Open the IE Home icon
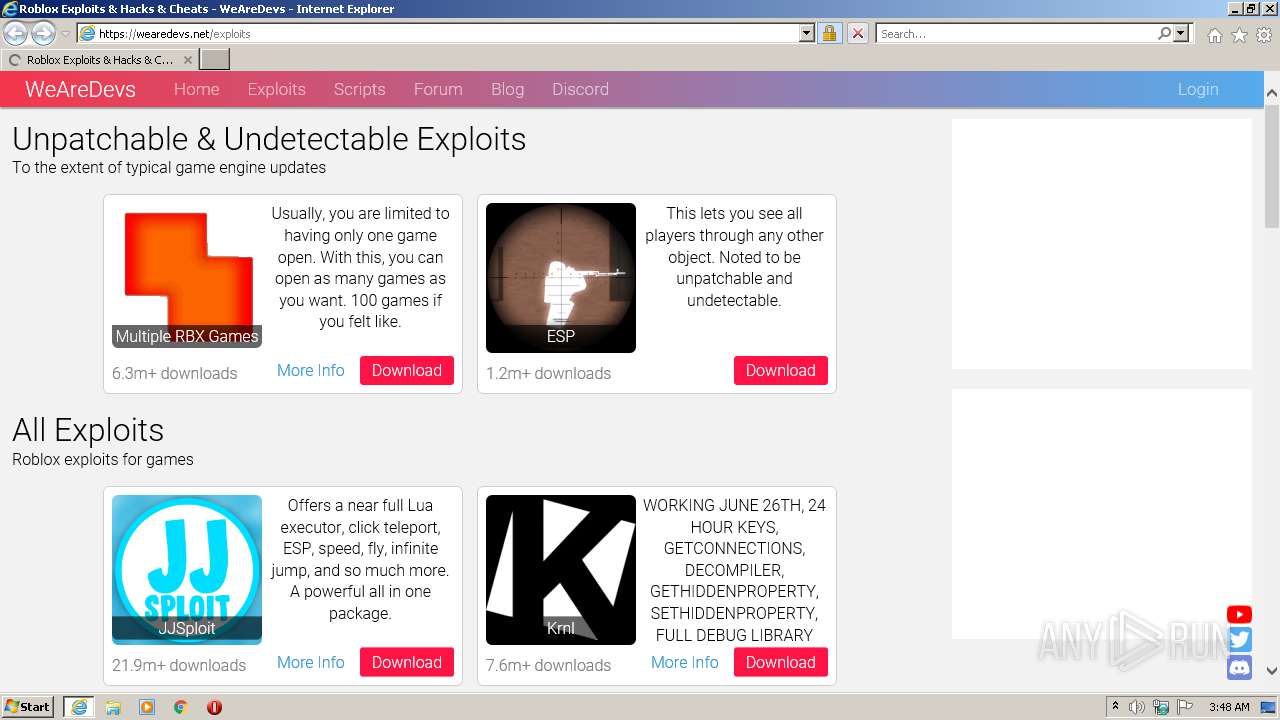This screenshot has height=720, width=1280. 1214,35
